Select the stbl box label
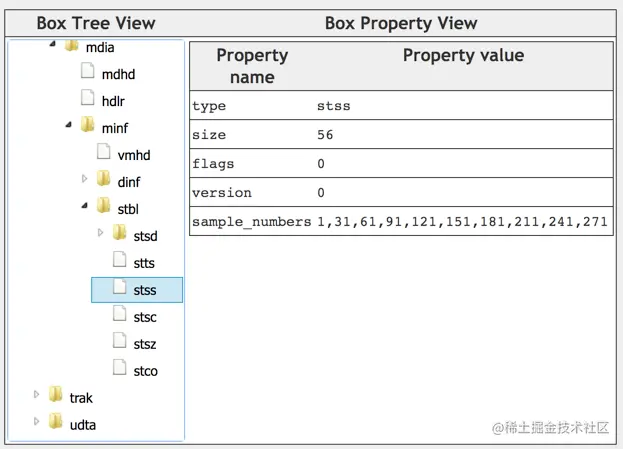Screen dimensions: 623x449 point(128,209)
